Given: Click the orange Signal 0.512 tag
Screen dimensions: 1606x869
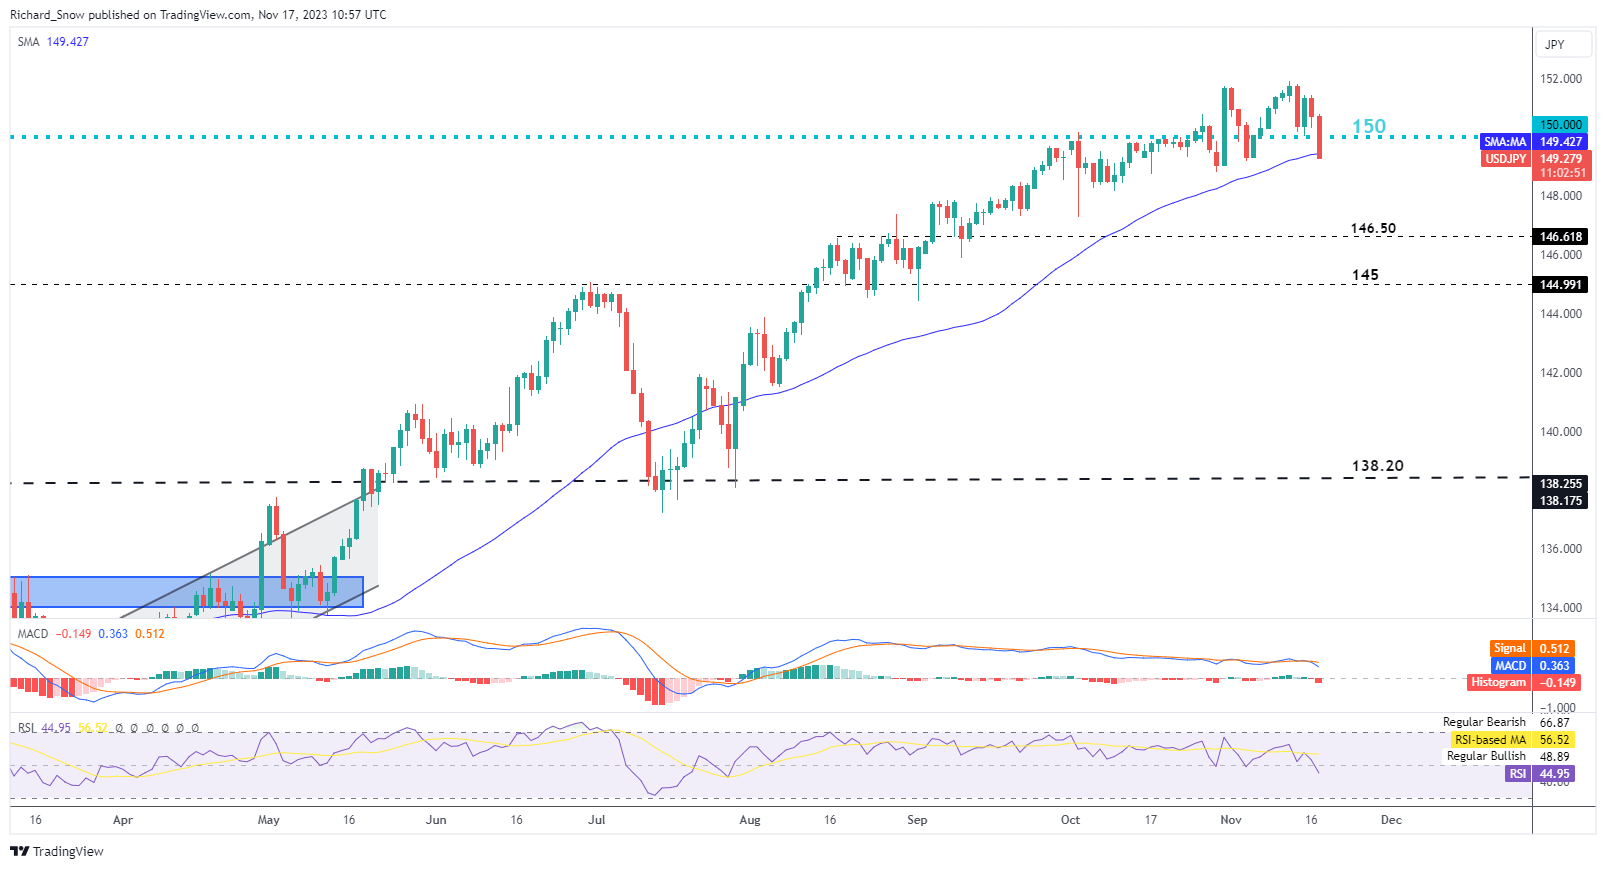Looking at the screenshot, I should [1532, 649].
